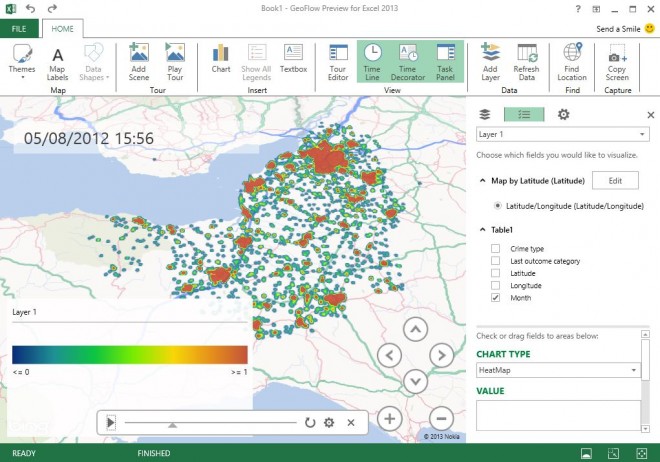
Task: Click middle view icon in status bar
Action: (x=613, y=453)
